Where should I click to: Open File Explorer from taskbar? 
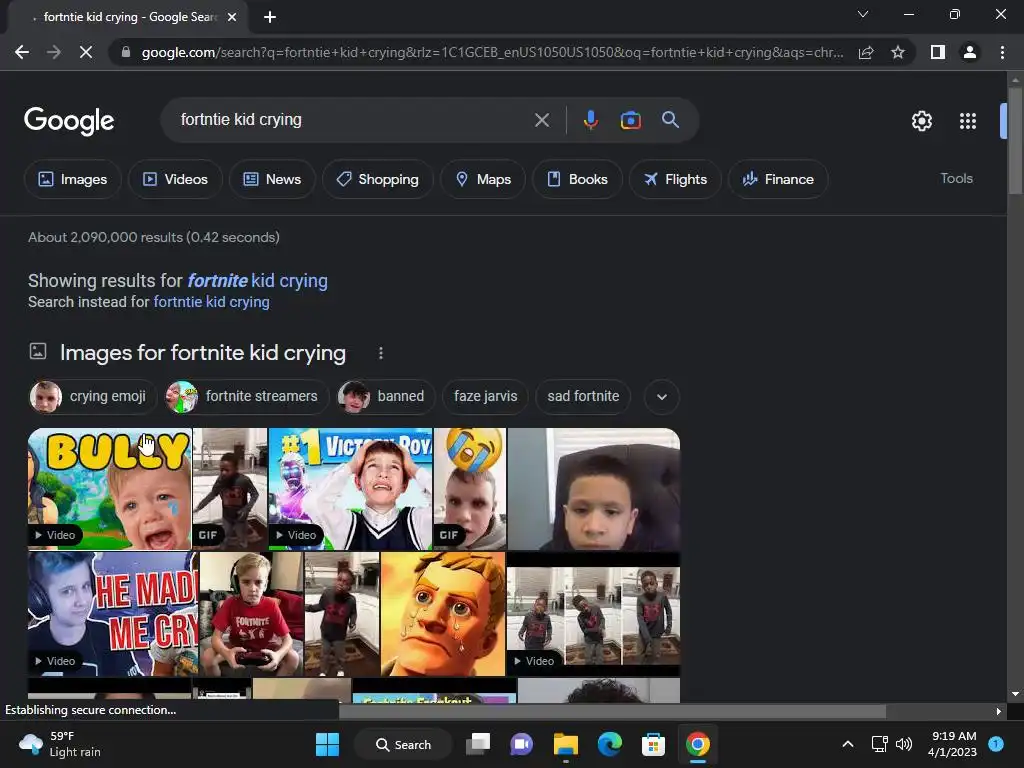pyautogui.click(x=566, y=744)
